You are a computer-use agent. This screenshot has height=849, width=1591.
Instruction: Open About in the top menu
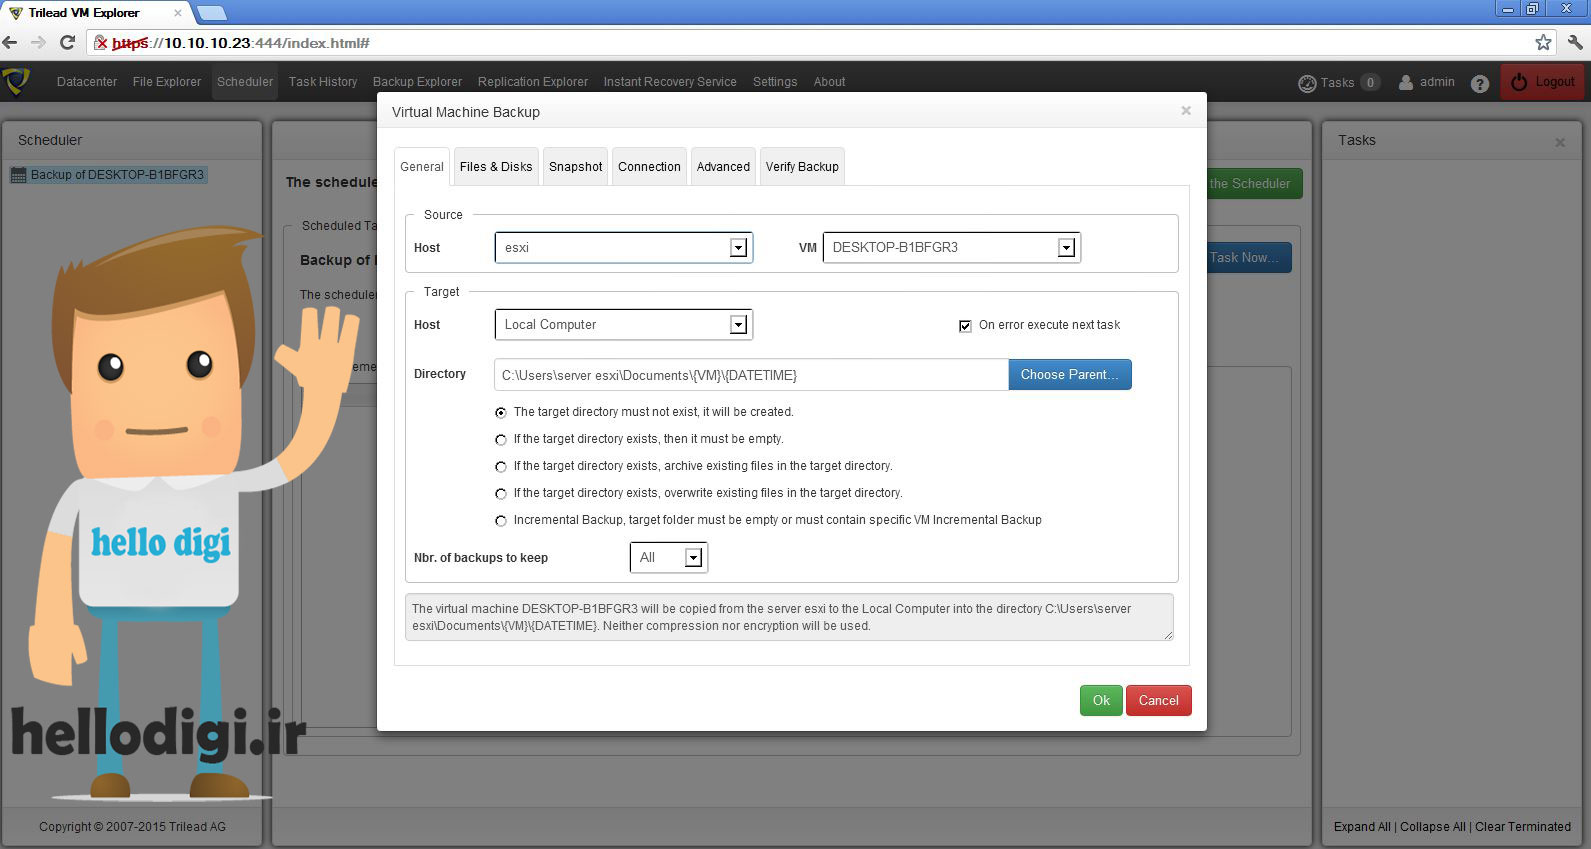829,82
